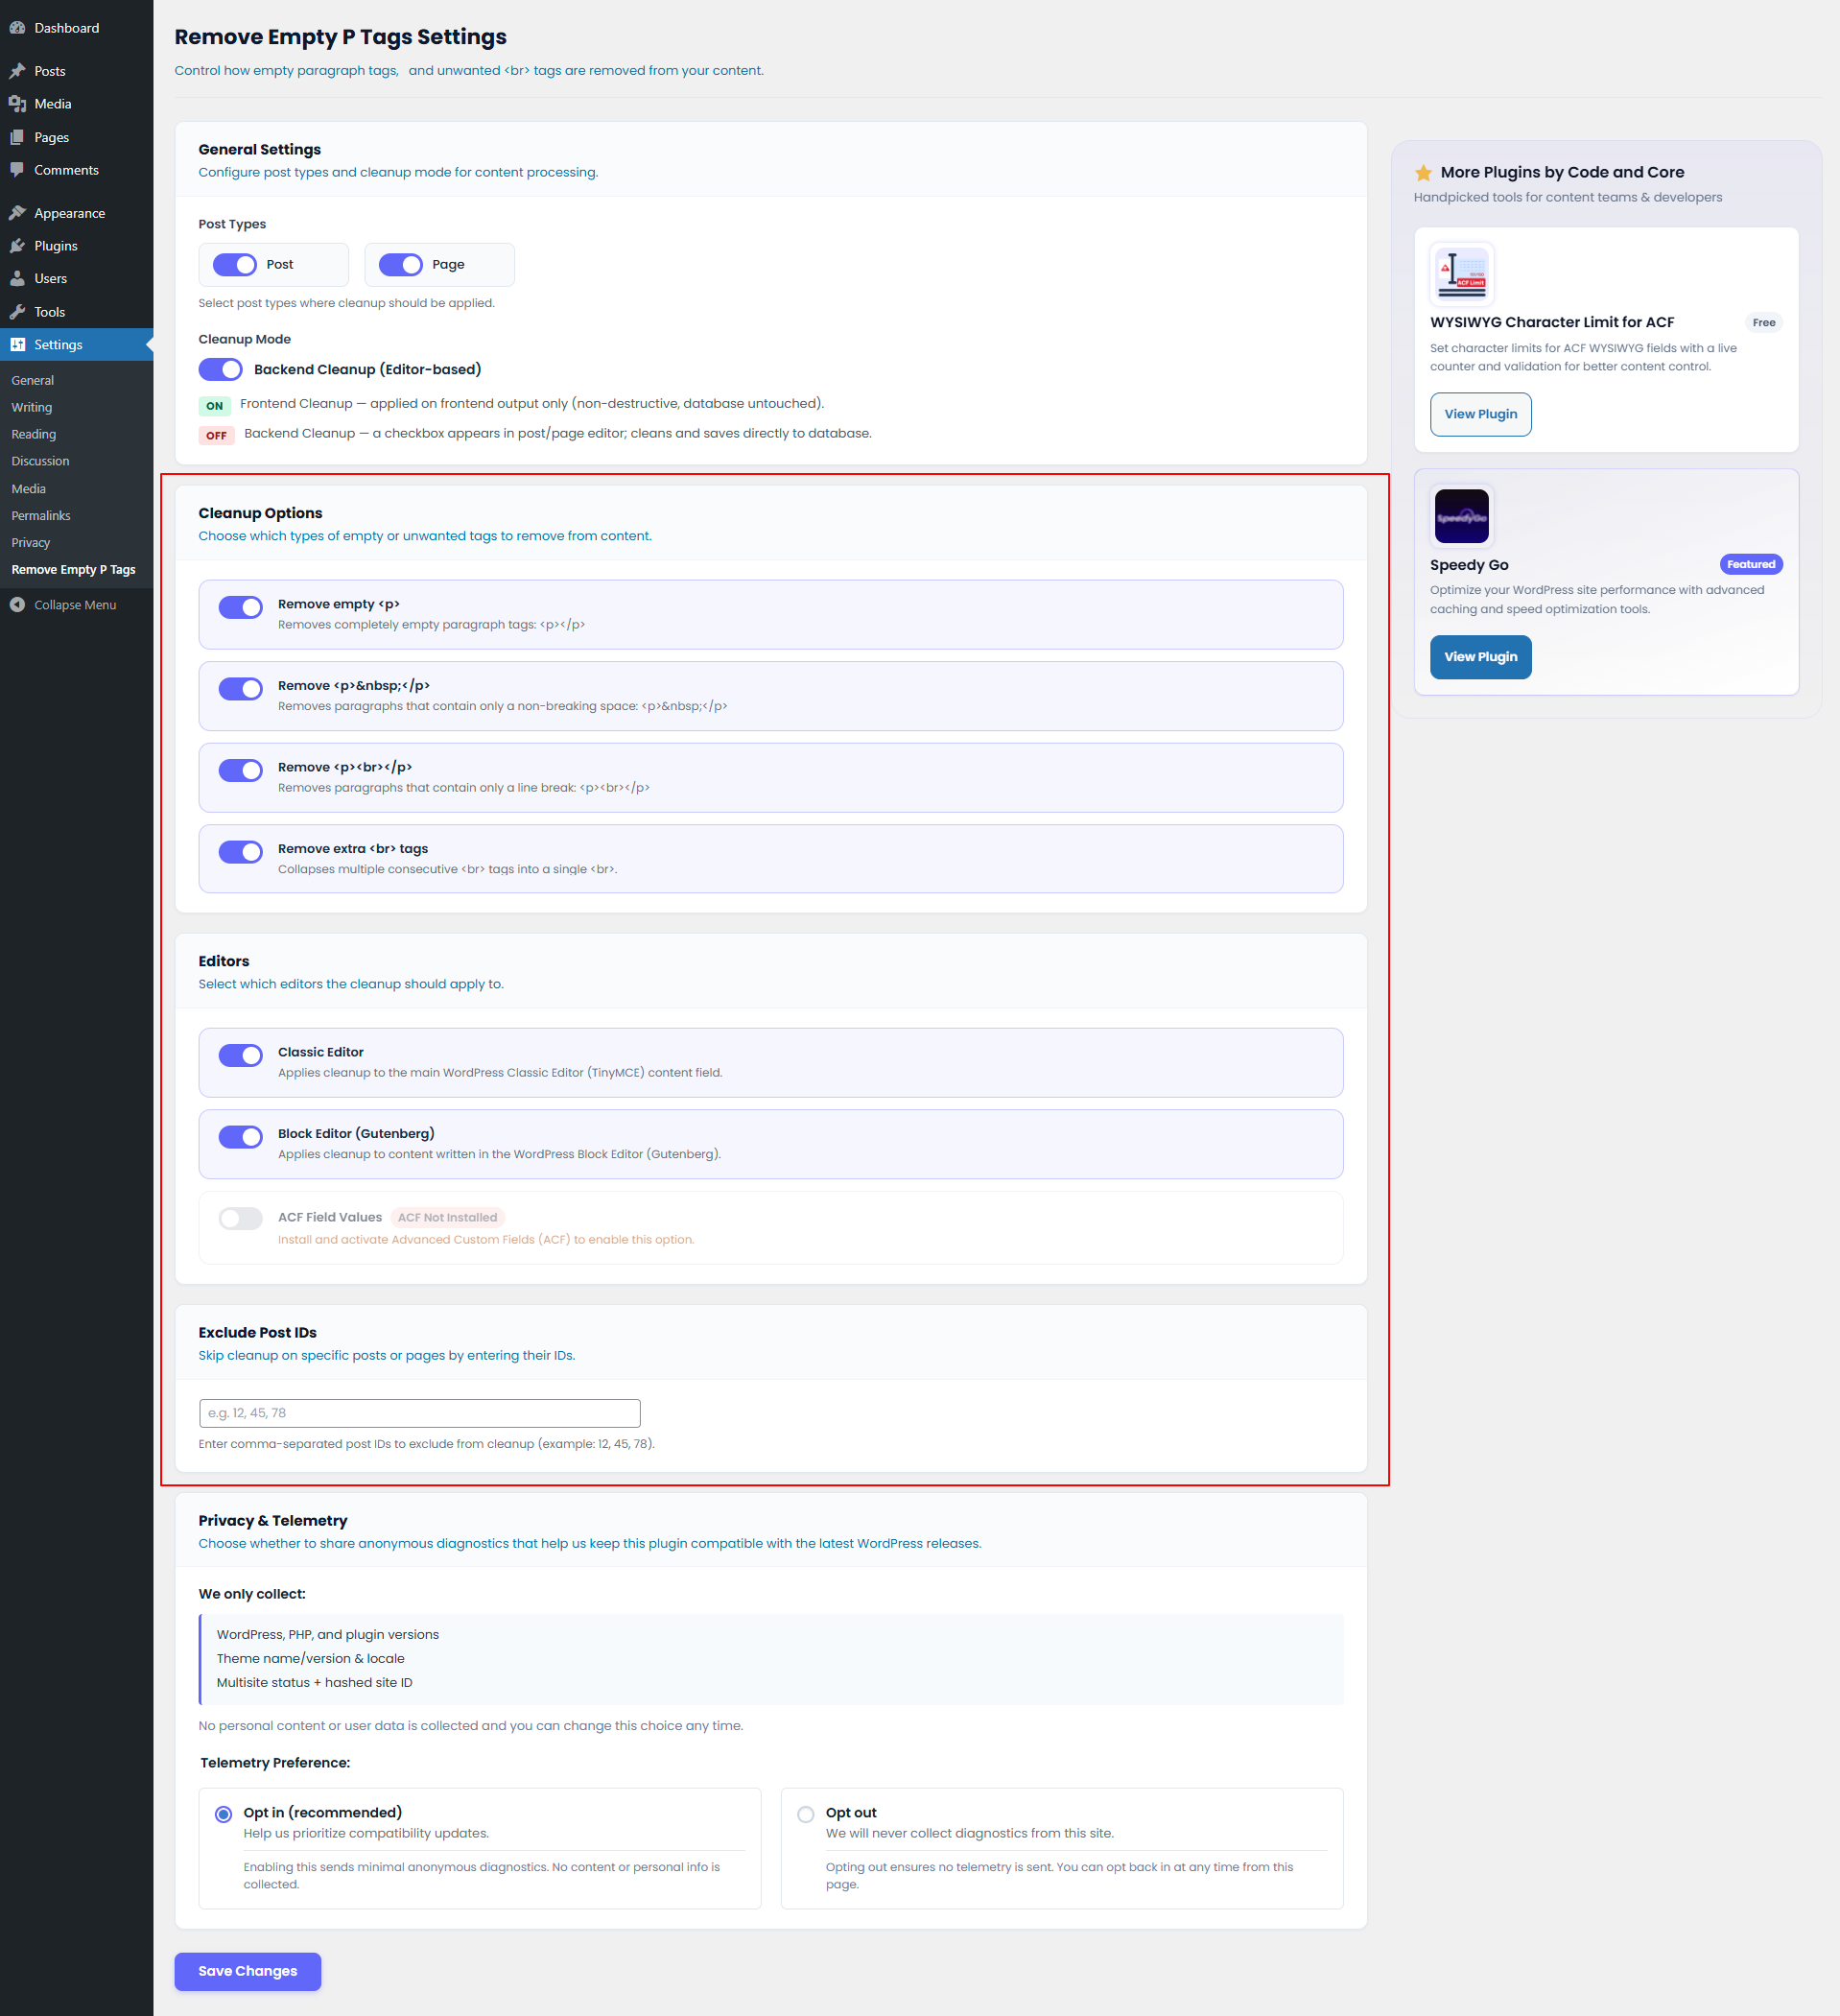Toggle the Block Editor (Gutenberg) switch
This screenshot has height=2016, width=1840.
click(x=241, y=1137)
